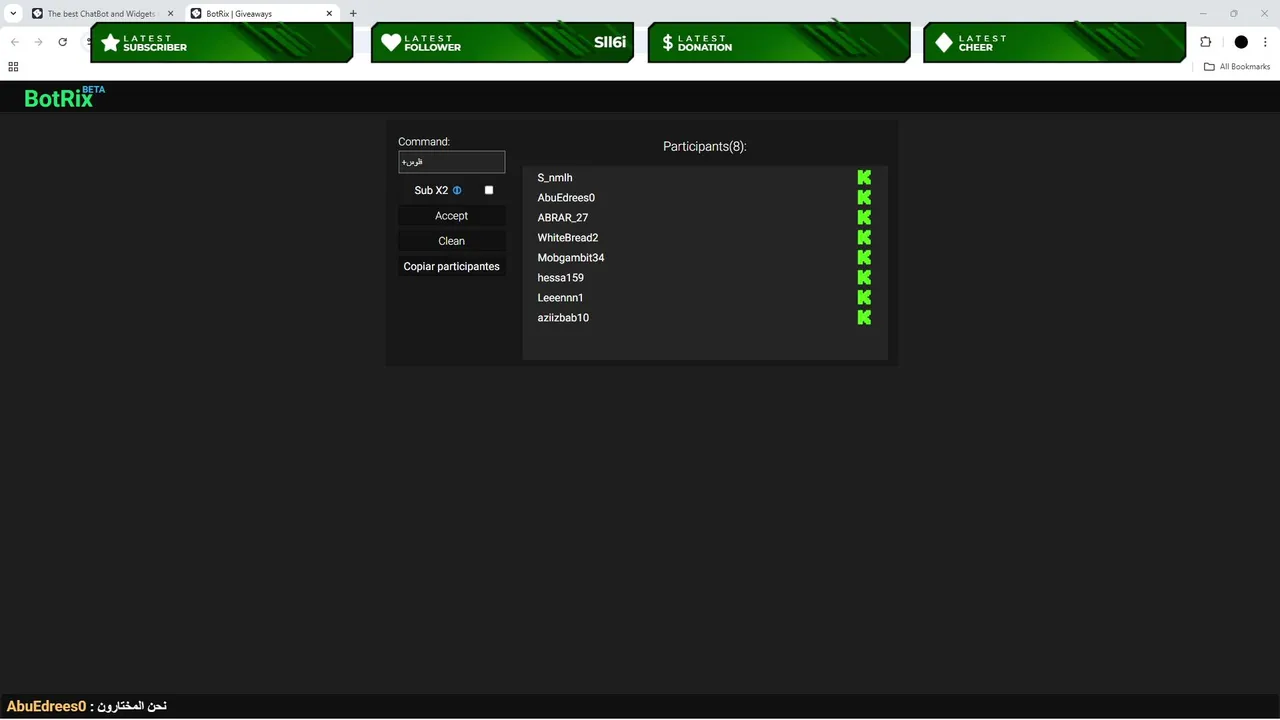Screen dimensions: 1280x720
Task: Open the tab search dropdown arrow
Action: [x=13, y=13]
